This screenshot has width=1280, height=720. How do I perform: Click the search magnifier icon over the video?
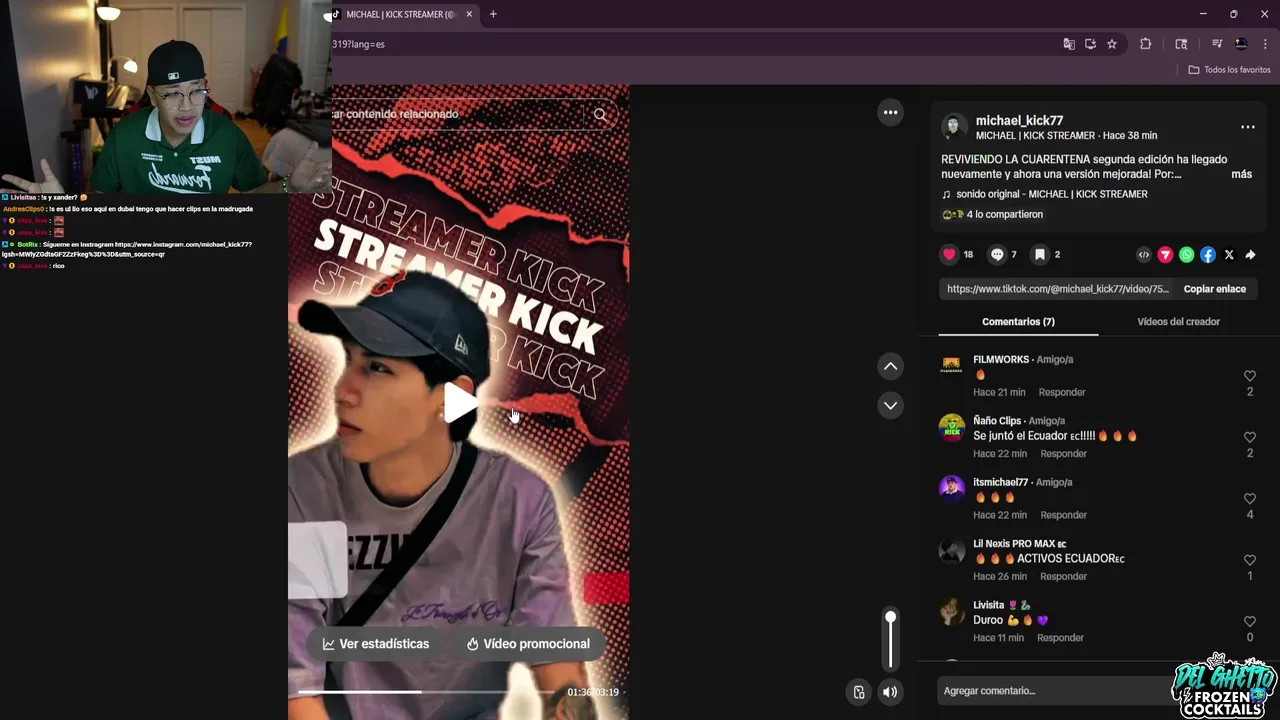click(600, 114)
